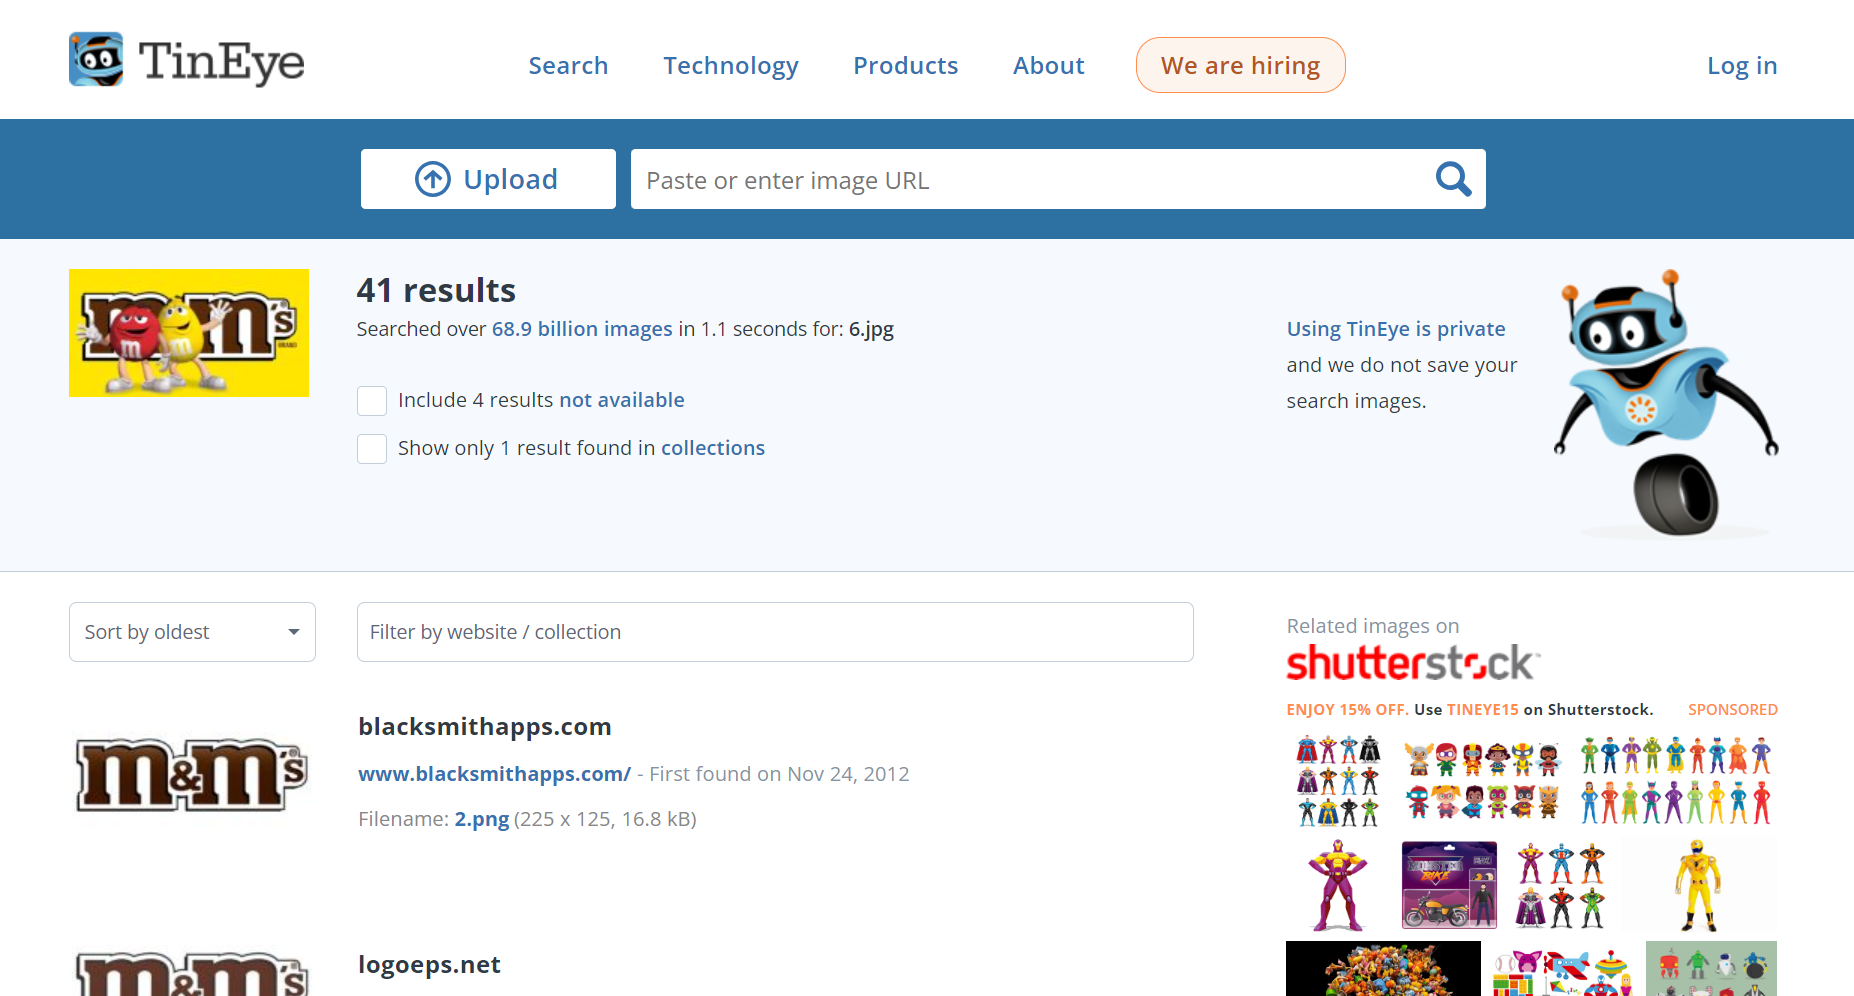
Task: Expand the Sort by oldest dropdown
Action: 192,632
